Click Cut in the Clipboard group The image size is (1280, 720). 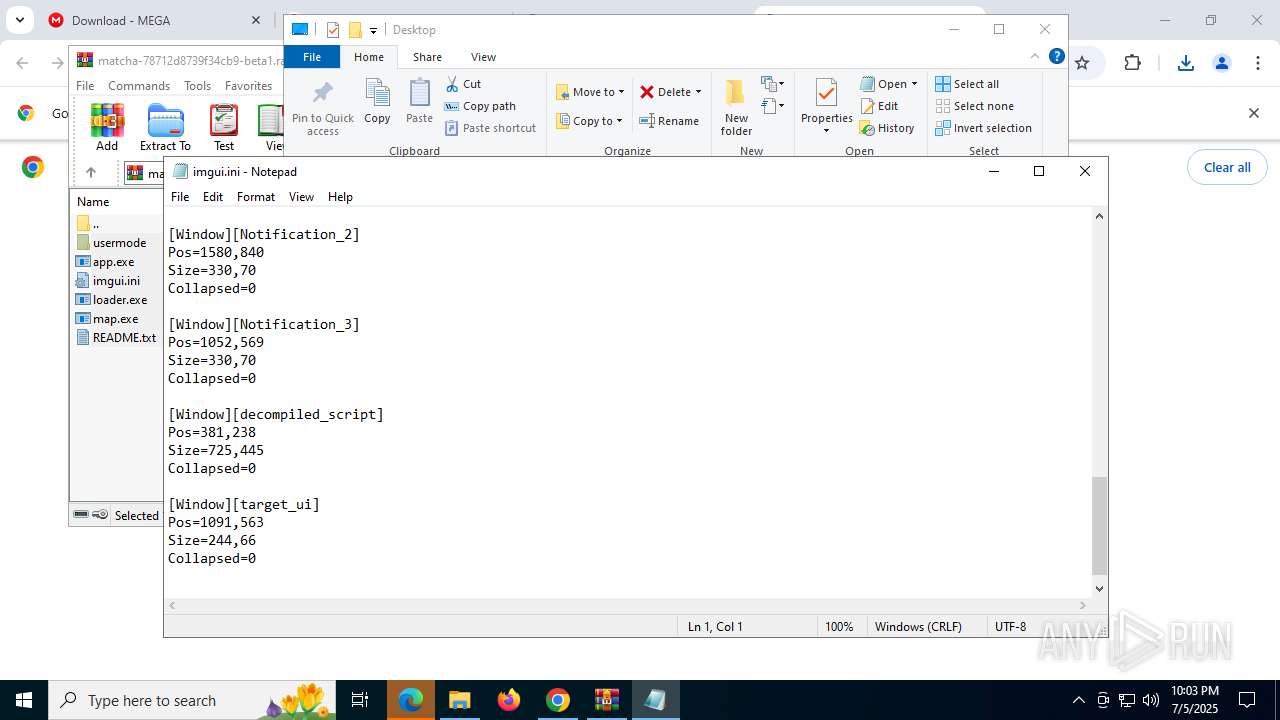point(463,84)
